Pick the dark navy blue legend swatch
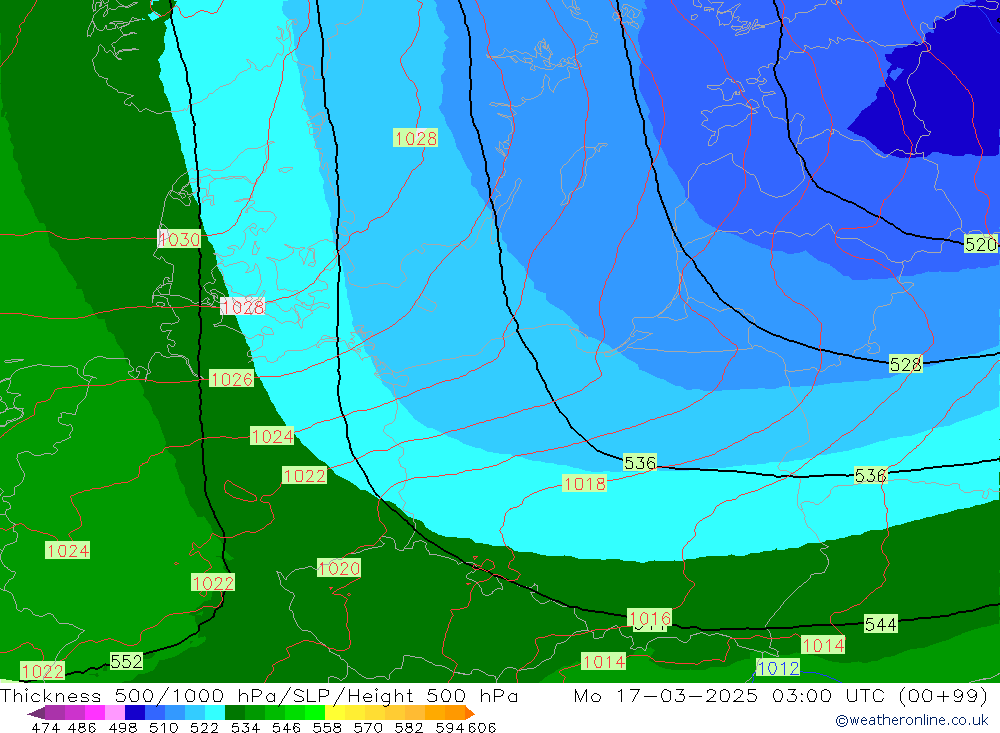The height and width of the screenshot is (733, 1000). click(135, 713)
